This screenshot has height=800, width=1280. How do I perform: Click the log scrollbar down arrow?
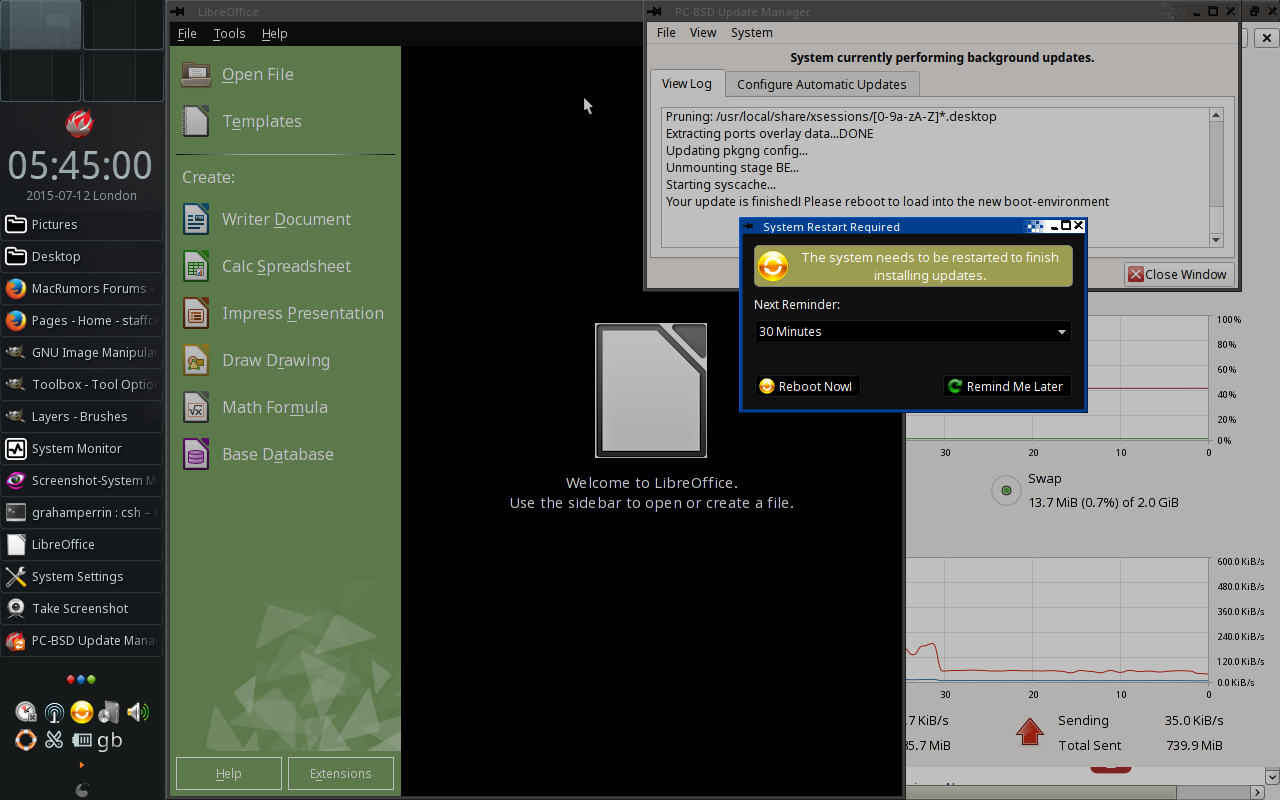click(1216, 240)
